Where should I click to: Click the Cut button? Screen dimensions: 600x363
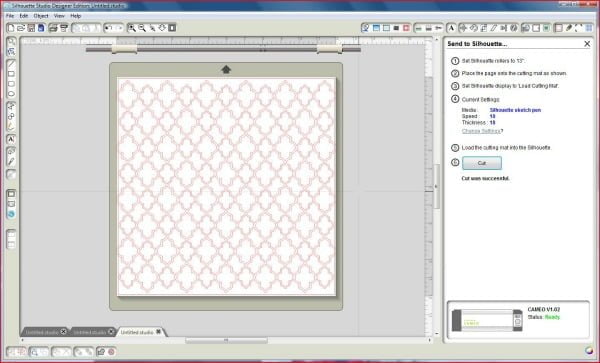pyautogui.click(x=482, y=163)
